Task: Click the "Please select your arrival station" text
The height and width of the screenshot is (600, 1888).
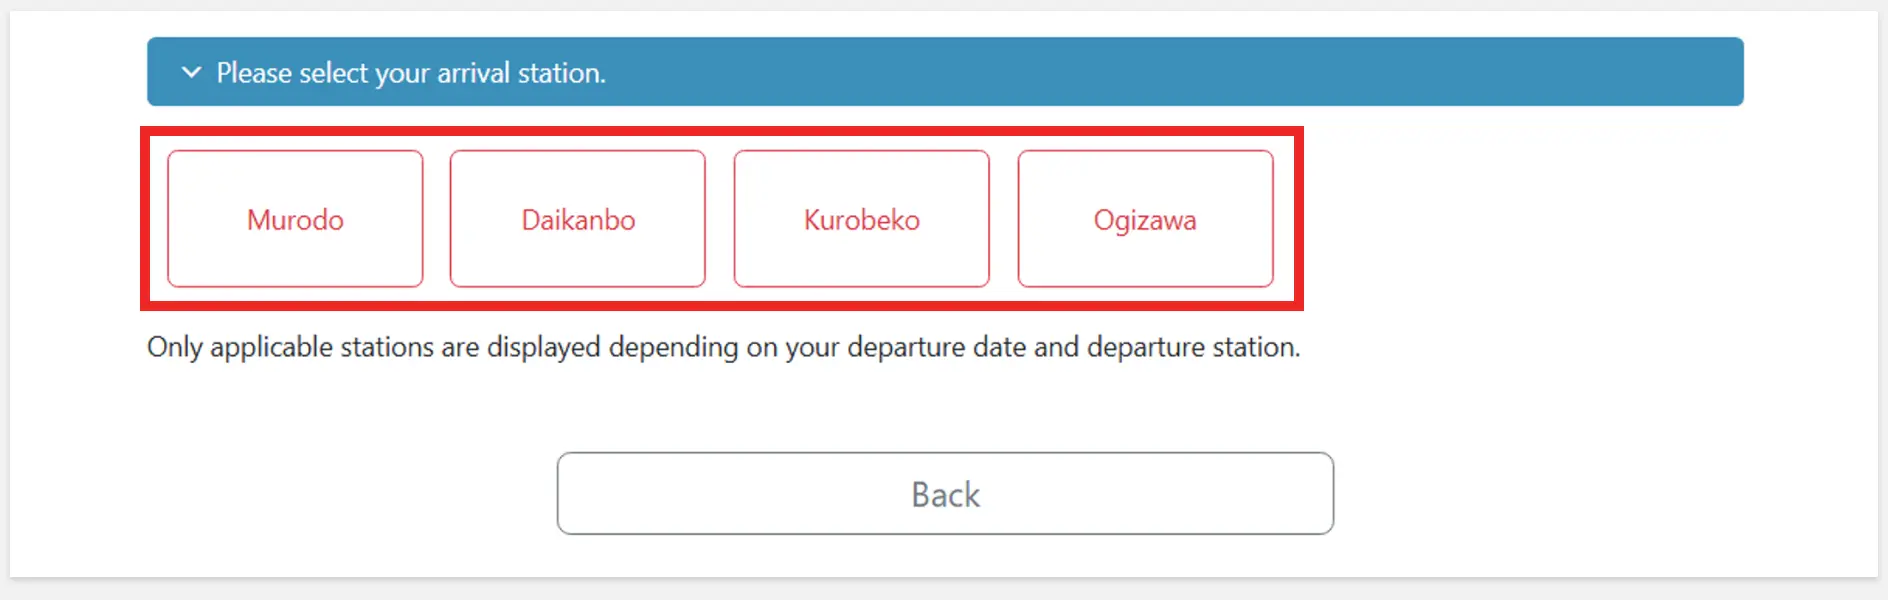Action: [411, 73]
